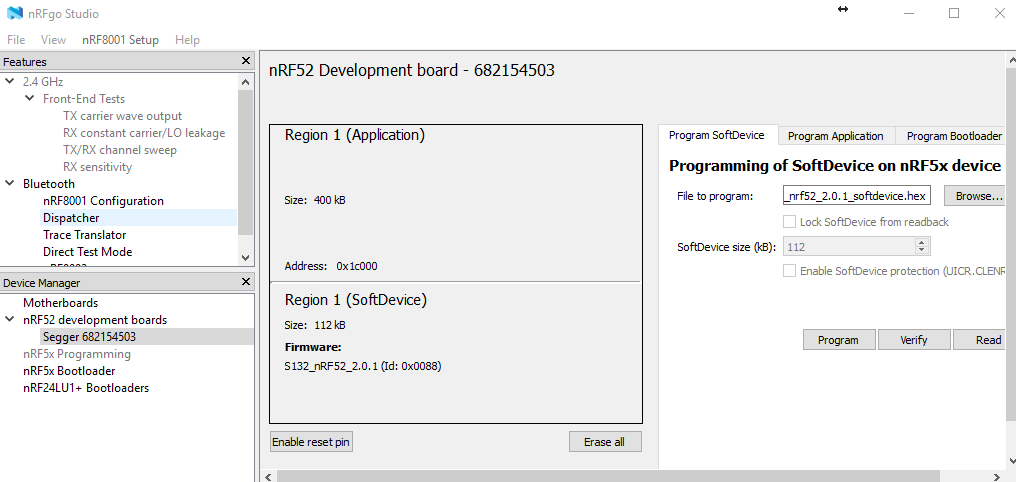Collapse the Front-End Tests node
This screenshot has height=482, width=1016.
click(30, 98)
